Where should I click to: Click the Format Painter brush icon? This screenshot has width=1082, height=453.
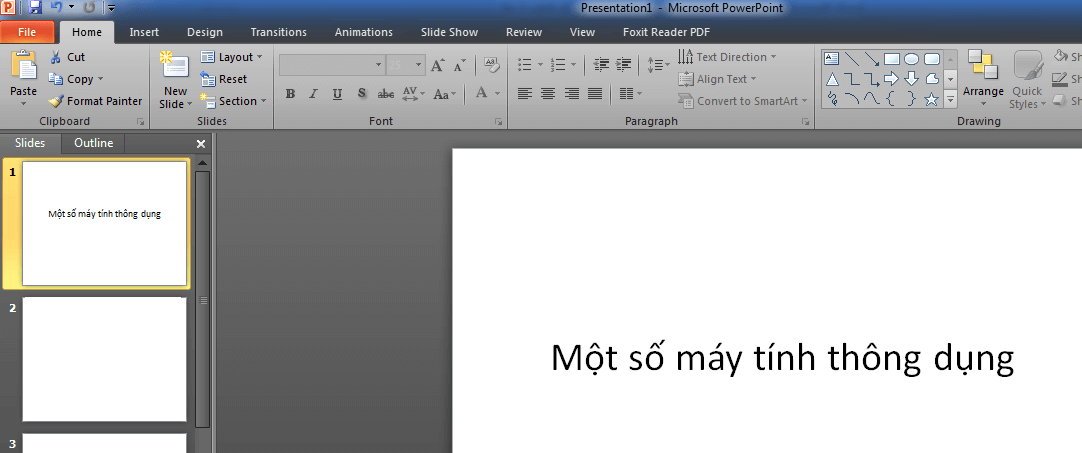click(x=56, y=101)
